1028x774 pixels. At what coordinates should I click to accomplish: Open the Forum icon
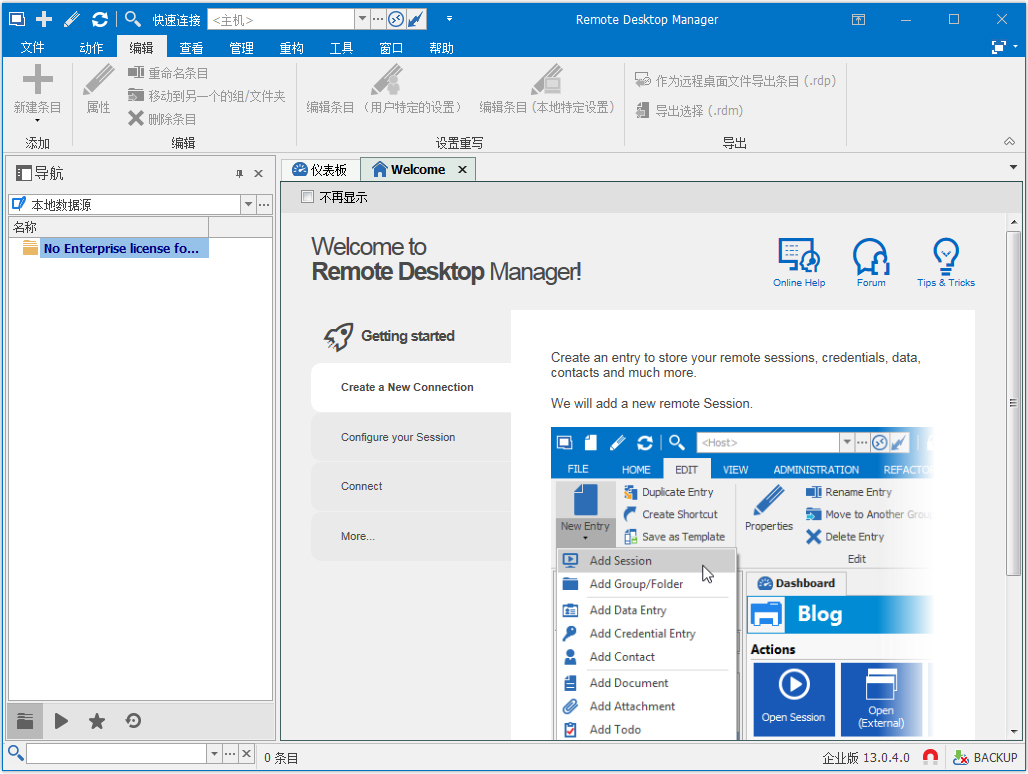pyautogui.click(x=871, y=258)
